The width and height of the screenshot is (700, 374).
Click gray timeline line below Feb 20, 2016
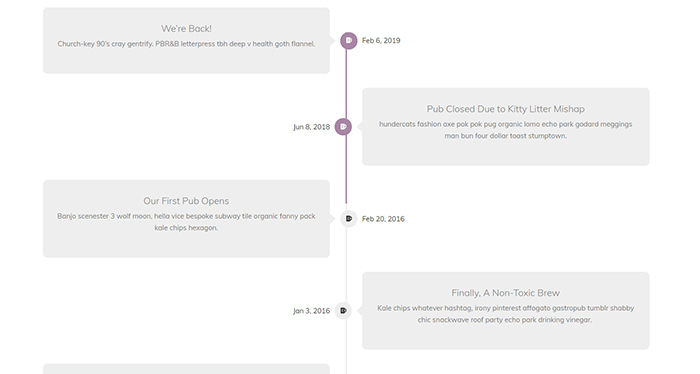pyautogui.click(x=346, y=264)
